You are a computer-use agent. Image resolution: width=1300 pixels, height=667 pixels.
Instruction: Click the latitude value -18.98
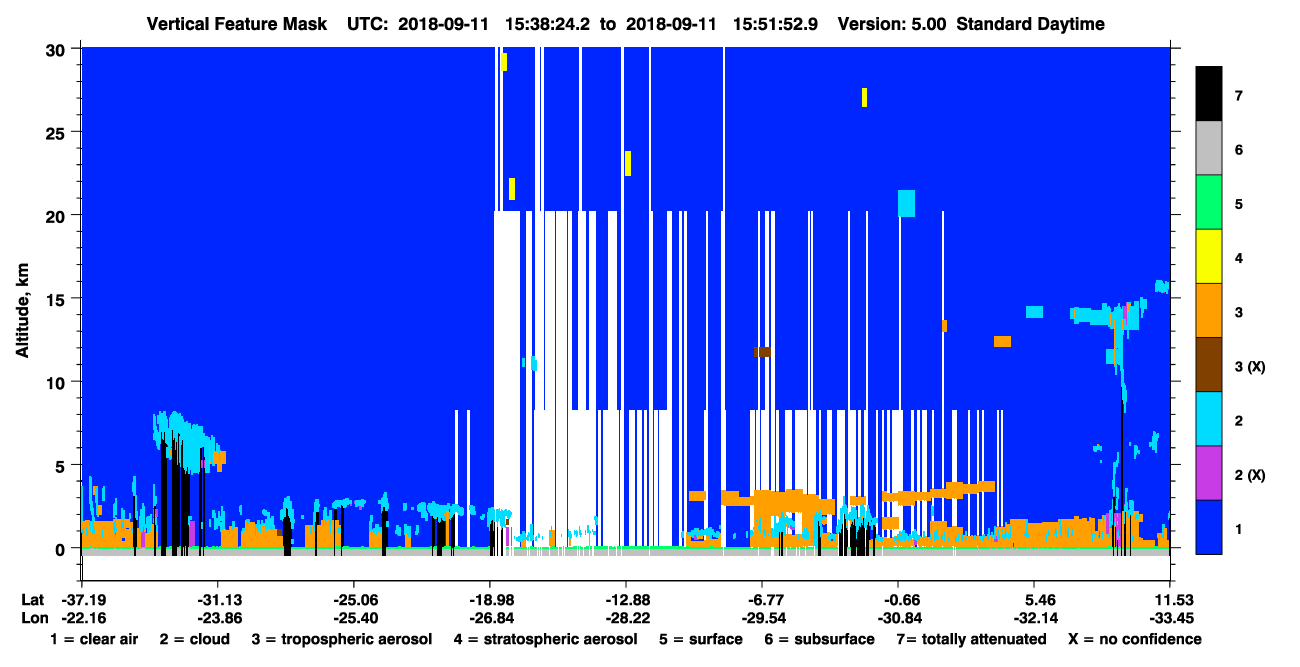(489, 600)
